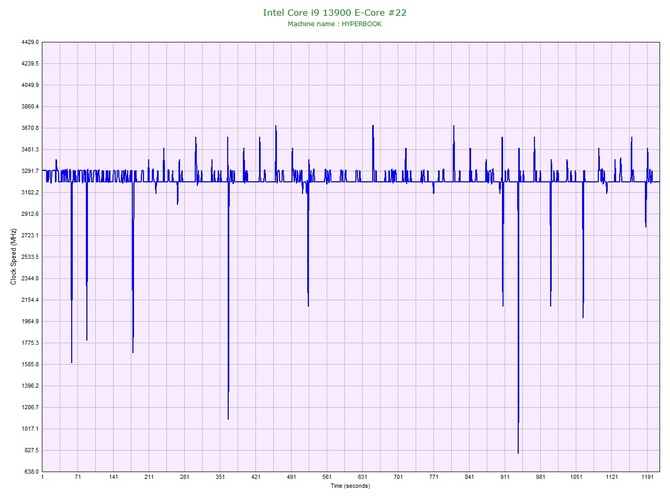Click the "Time (seconds)" horizontal axis label
The image size is (670, 503).
click(350, 486)
